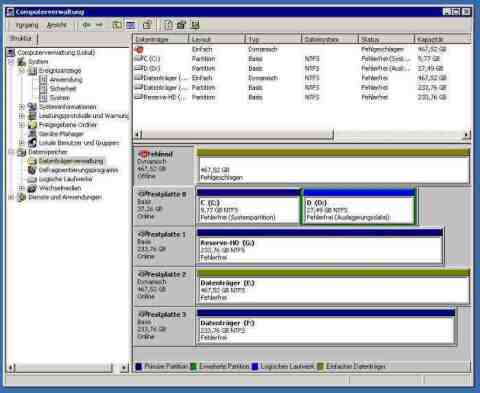
Task: Click the Forward arrow in the toolbar
Action: coord(99,25)
